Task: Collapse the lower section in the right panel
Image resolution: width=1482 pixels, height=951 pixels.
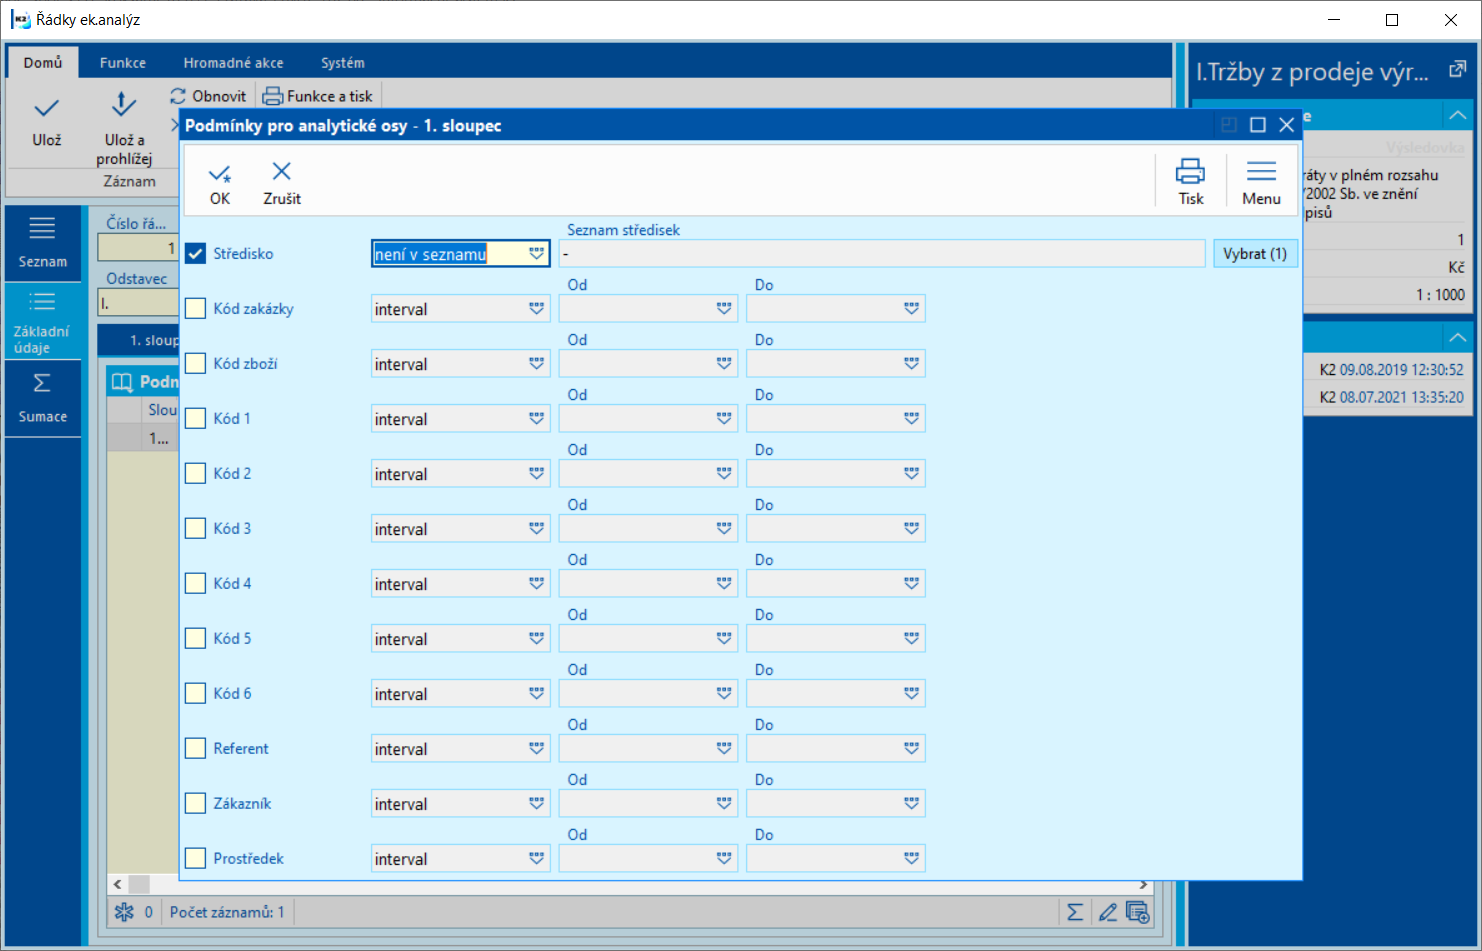Action: point(1457,337)
